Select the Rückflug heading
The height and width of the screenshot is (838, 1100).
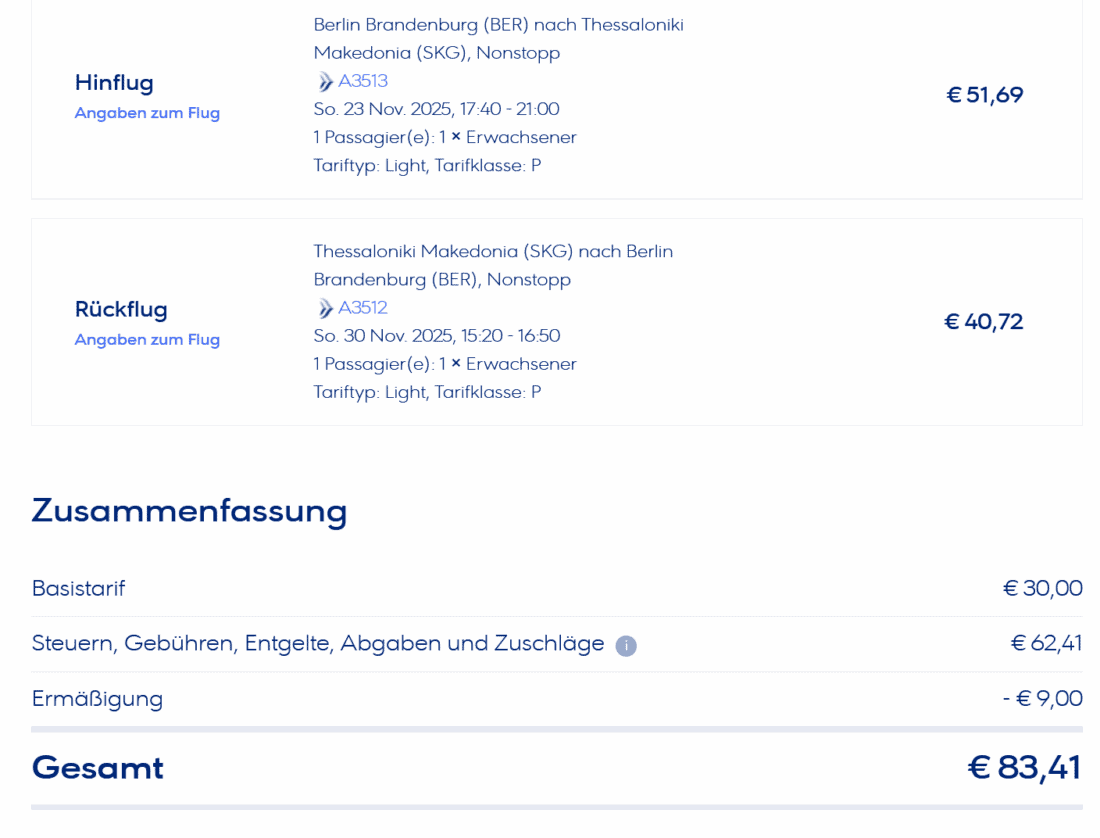[x=121, y=309]
